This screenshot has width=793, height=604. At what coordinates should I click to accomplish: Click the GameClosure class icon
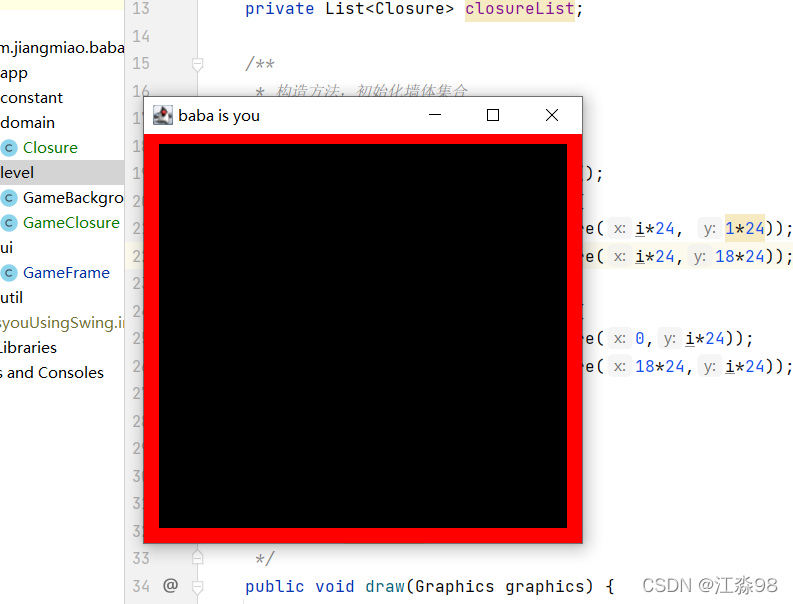(9, 223)
